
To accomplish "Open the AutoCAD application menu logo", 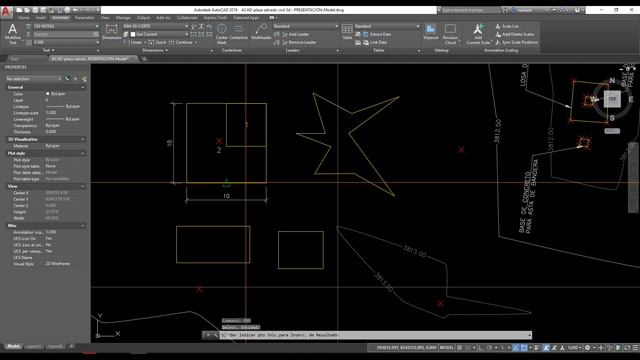I will click(6, 11).
